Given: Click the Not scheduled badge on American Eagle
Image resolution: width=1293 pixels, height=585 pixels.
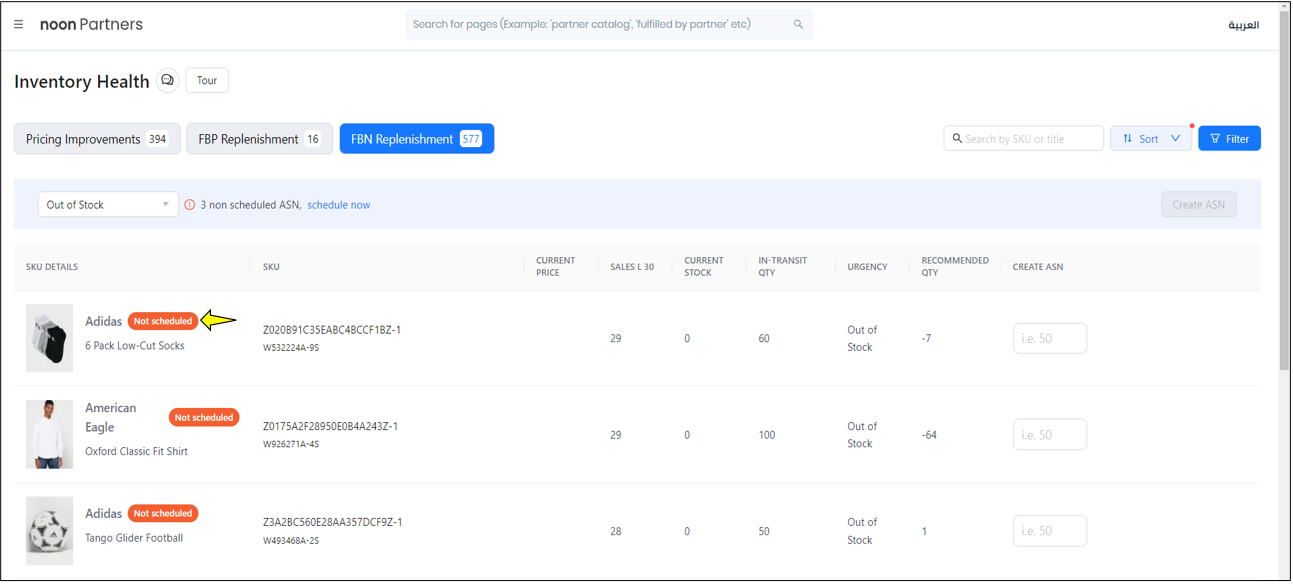Looking at the screenshot, I should pos(204,418).
